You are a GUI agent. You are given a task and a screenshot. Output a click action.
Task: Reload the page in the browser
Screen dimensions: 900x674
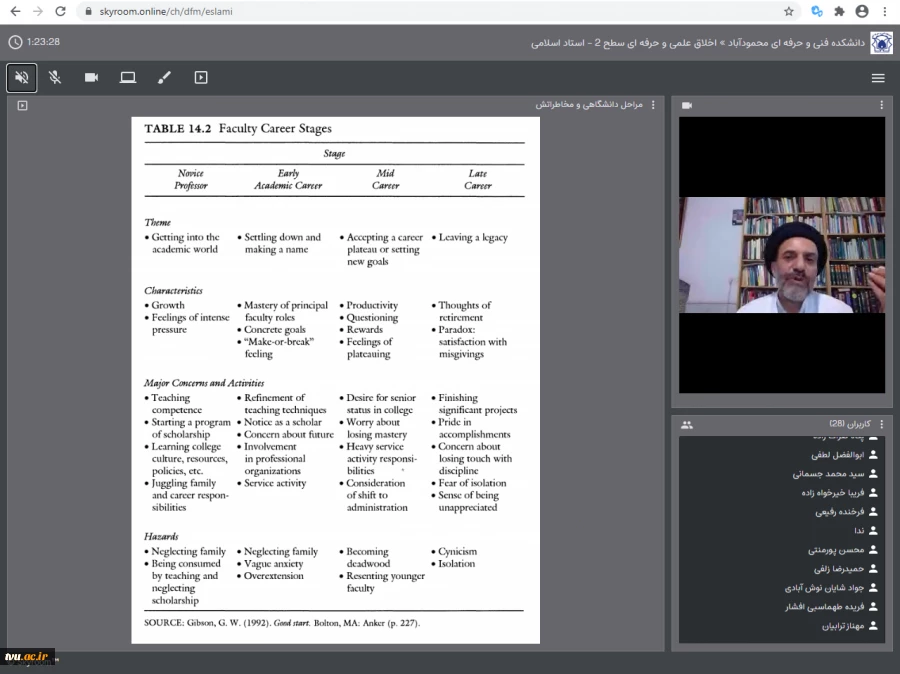tap(60, 11)
